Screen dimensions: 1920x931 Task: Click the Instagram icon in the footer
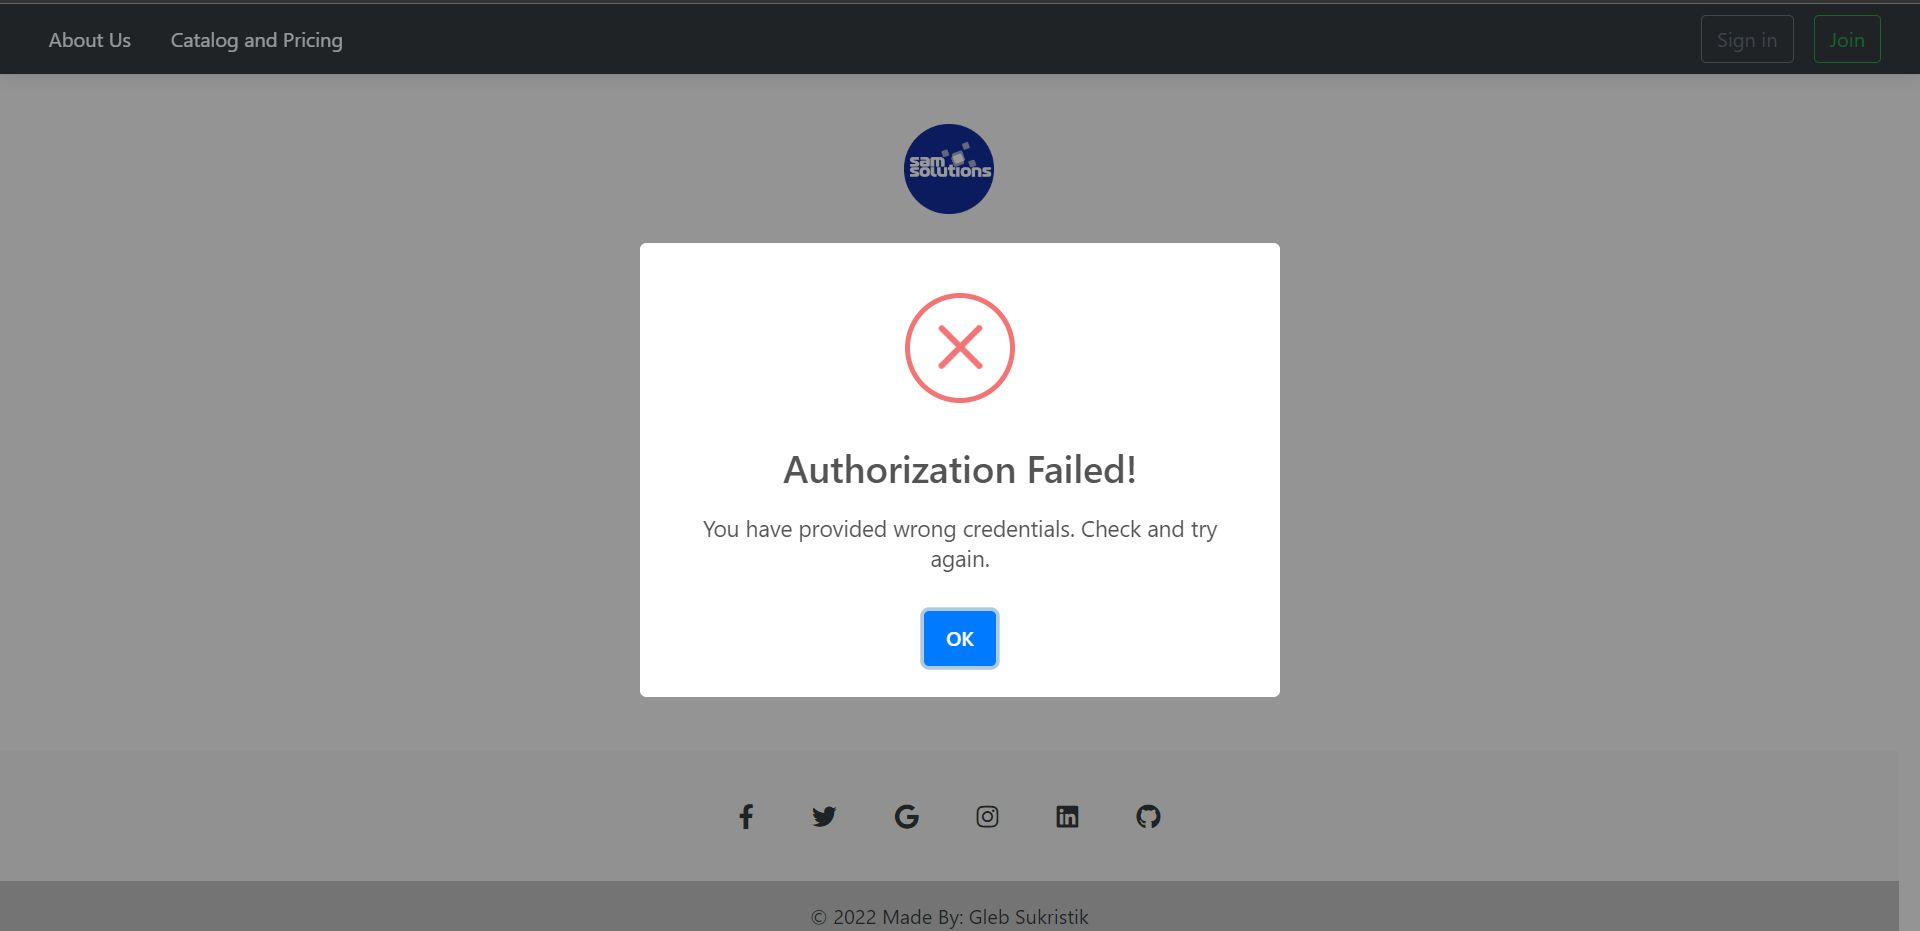coord(987,816)
